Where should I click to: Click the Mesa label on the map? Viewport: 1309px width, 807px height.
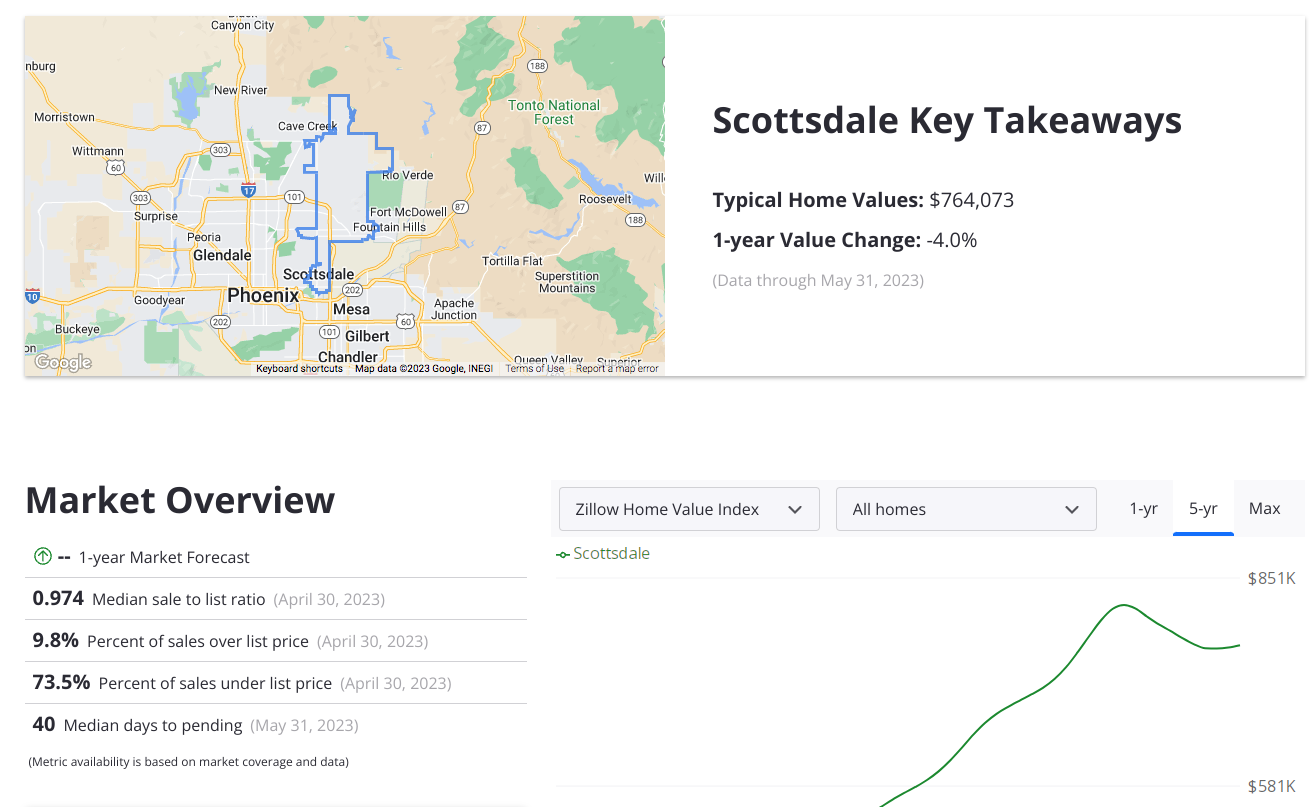pyautogui.click(x=351, y=309)
